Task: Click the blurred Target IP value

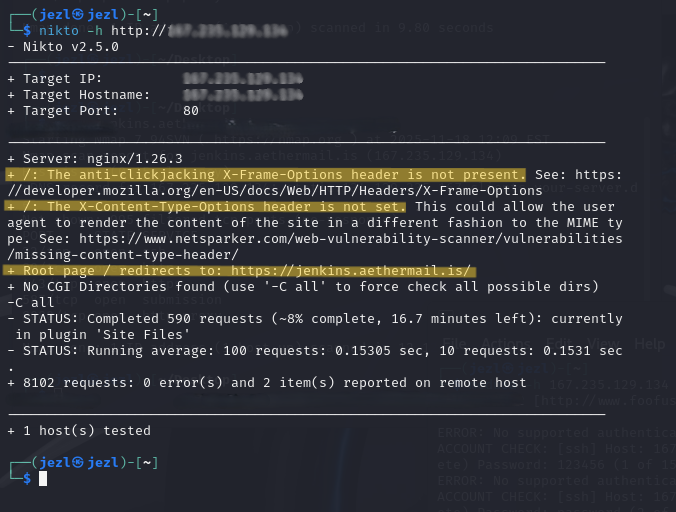Action: pos(243,79)
